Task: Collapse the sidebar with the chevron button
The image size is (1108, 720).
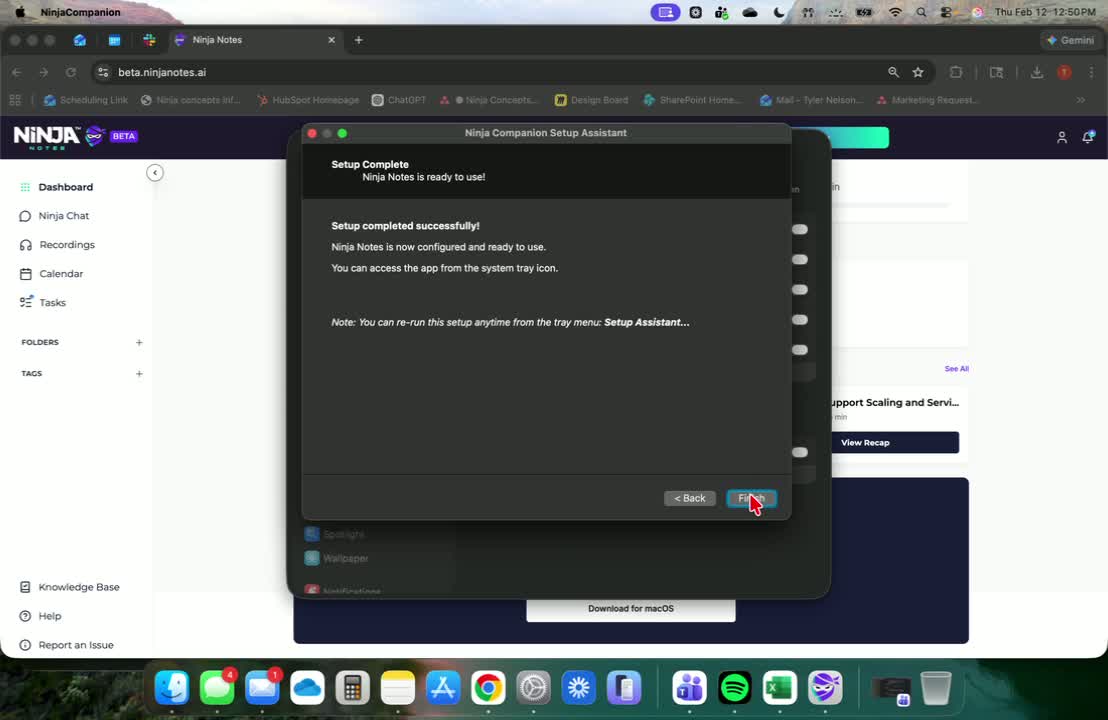Action: [x=155, y=173]
